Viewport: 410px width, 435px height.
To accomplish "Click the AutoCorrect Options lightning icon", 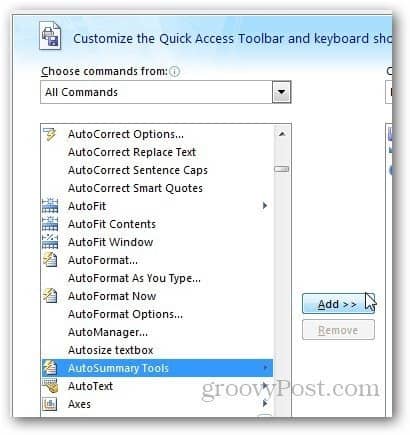I will (50, 135).
